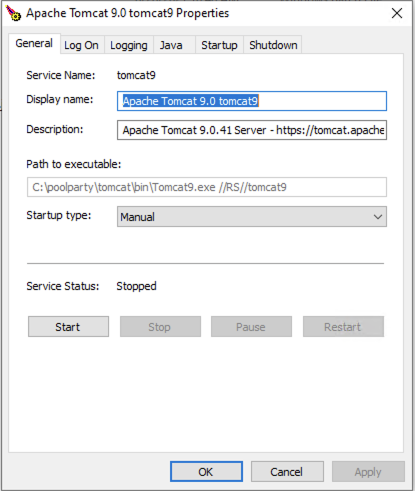The height and width of the screenshot is (491, 415).
Task: Expand the Startup type dropdown arrow
Action: point(378,217)
